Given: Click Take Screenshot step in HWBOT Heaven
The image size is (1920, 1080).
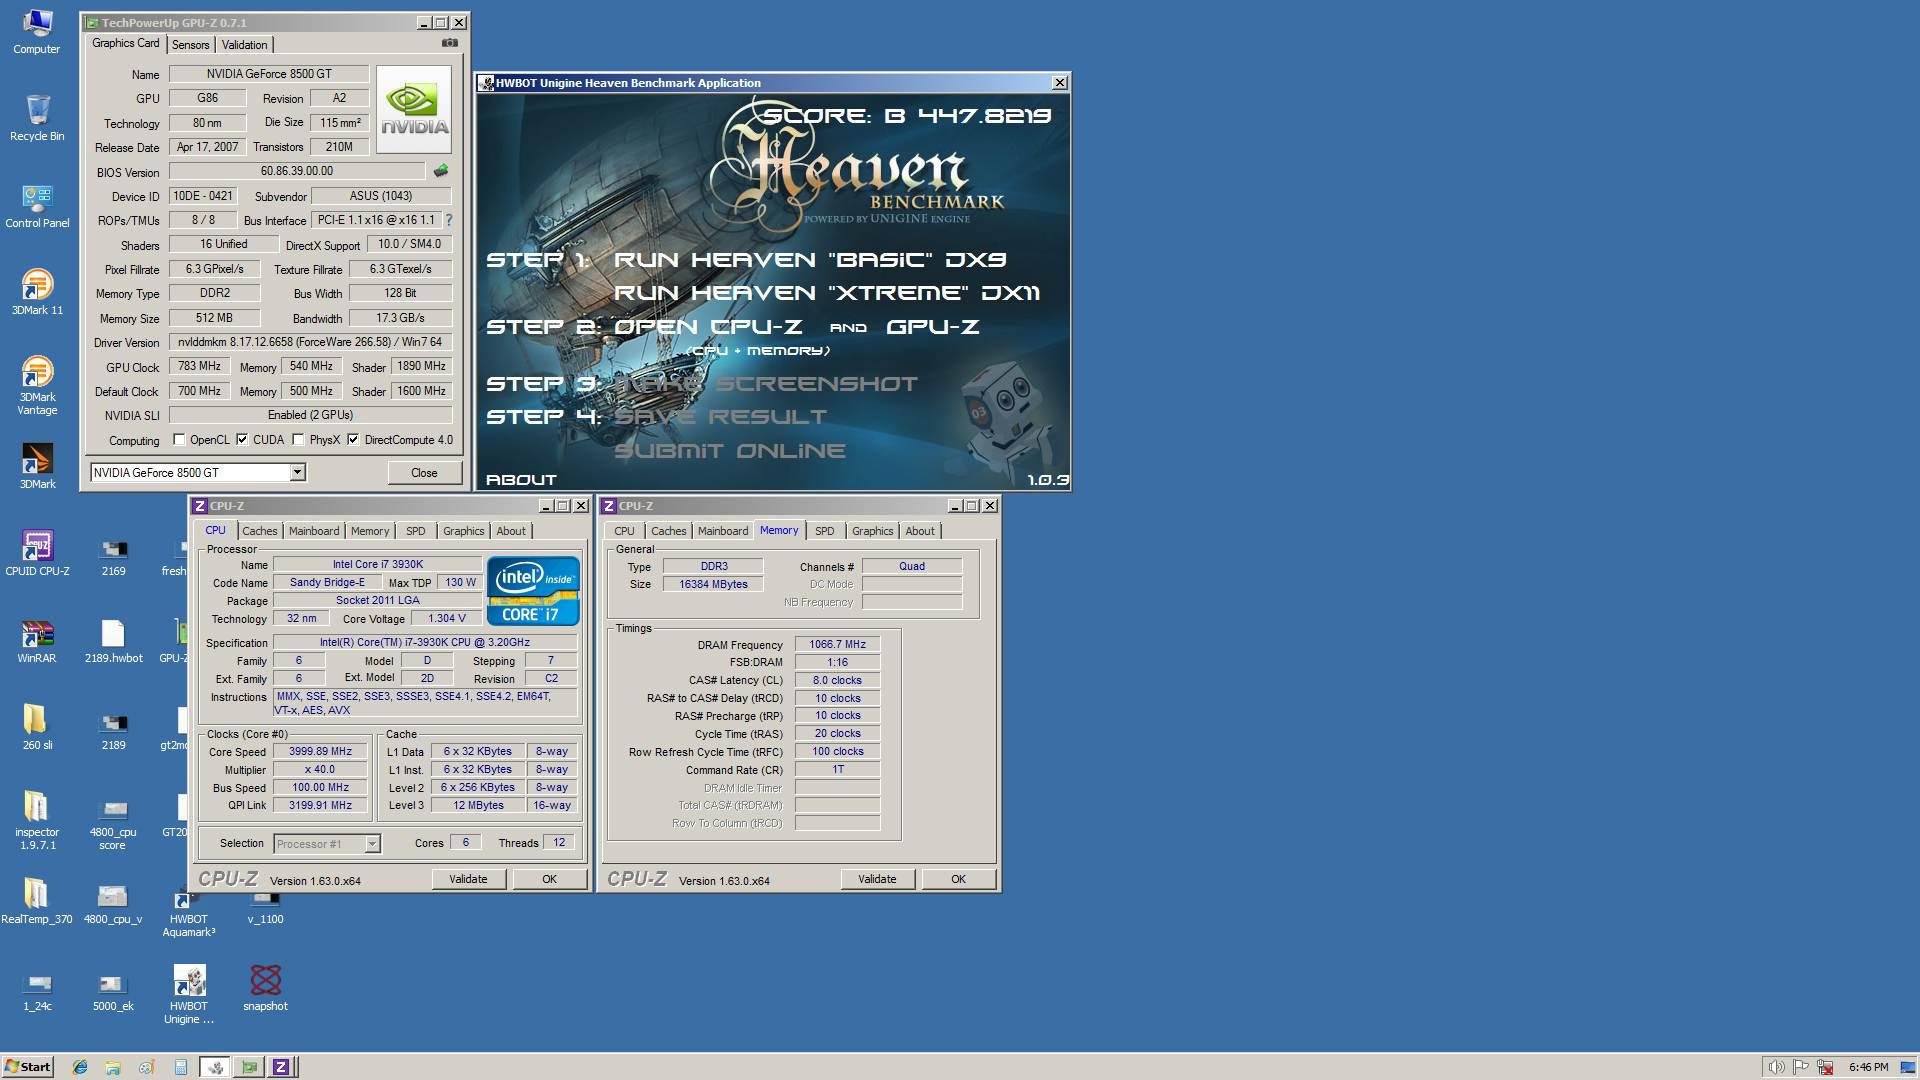Looking at the screenshot, I should 765,384.
